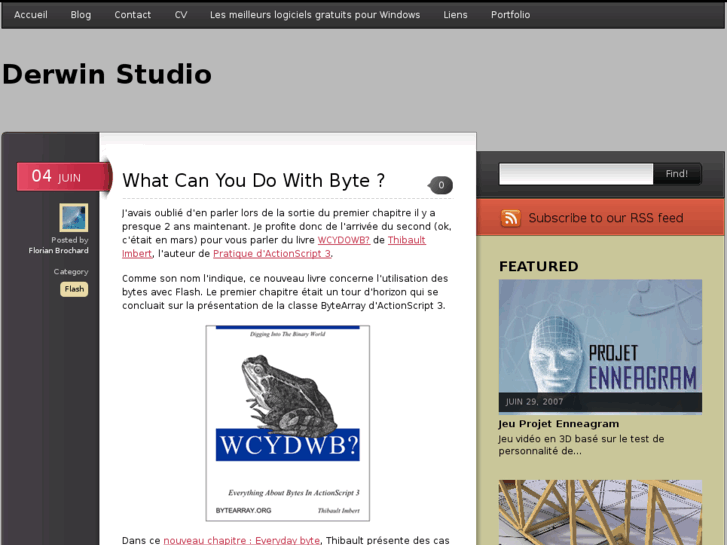Navigate to the Liens menu item
Image resolution: width=727 pixels, height=545 pixels.
coord(455,15)
